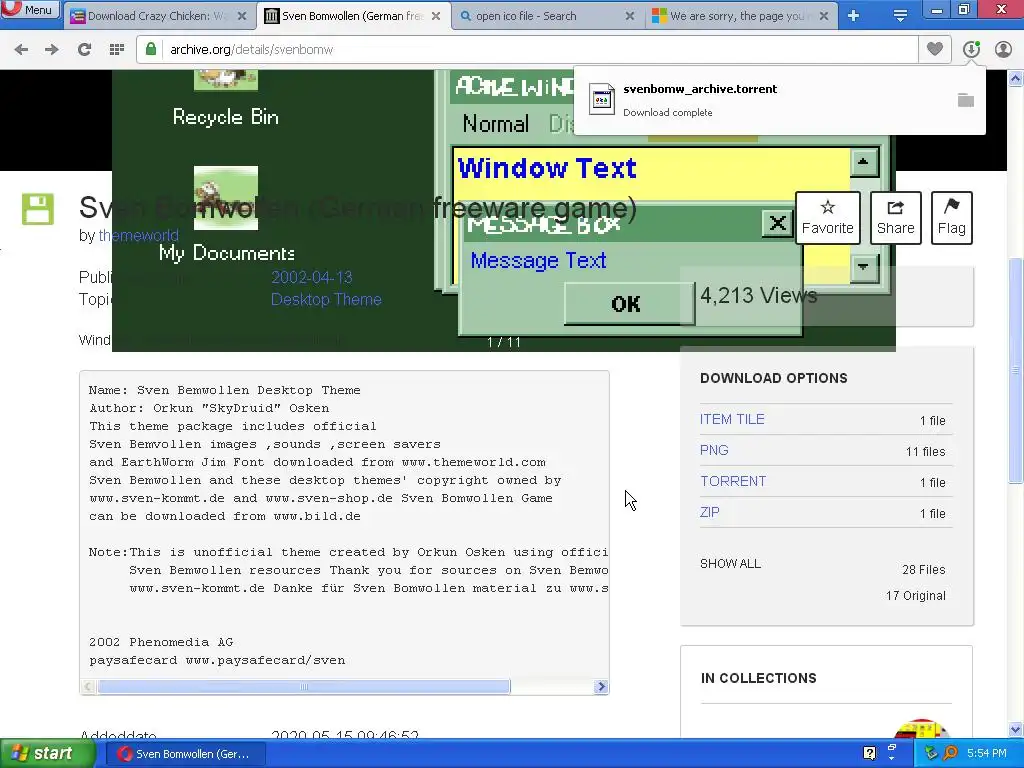The height and width of the screenshot is (768, 1024).
Task: Select Sven Bomwollen taskbar button
Action: 185,754
